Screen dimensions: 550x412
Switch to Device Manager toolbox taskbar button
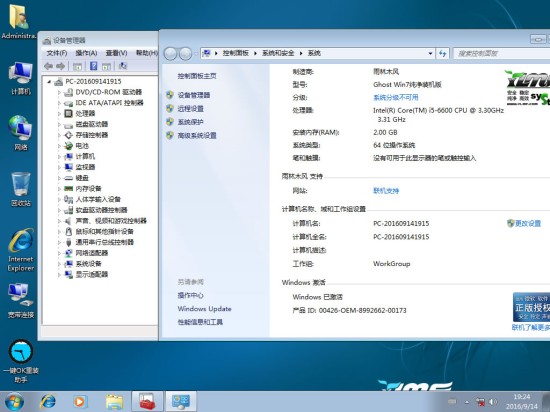click(147, 402)
